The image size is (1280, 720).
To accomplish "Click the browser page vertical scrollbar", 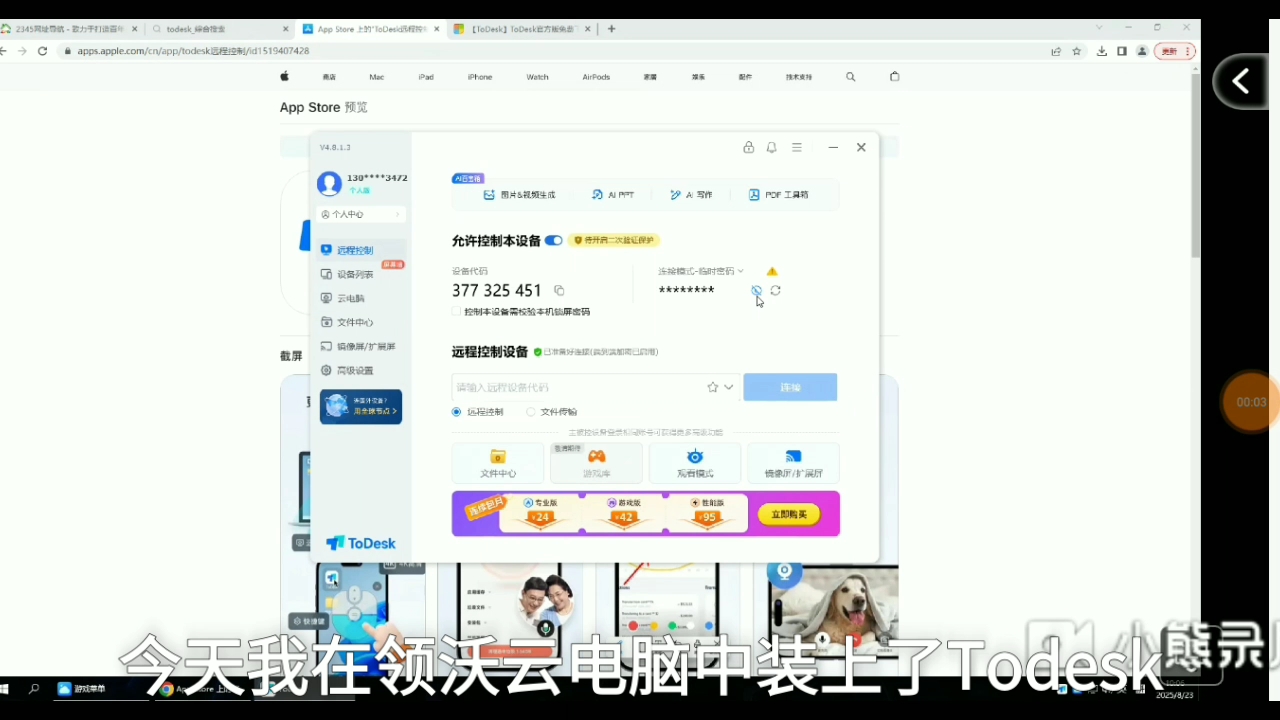I will 1195,165.
